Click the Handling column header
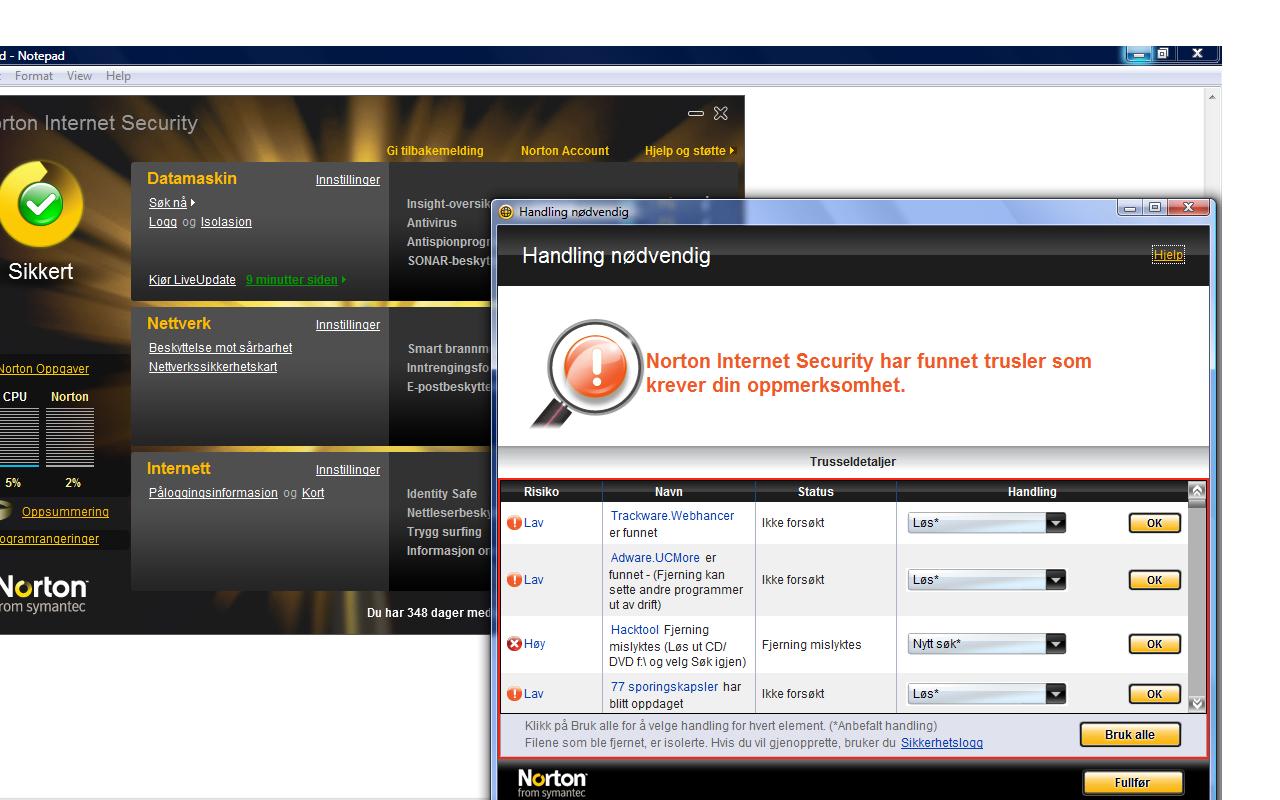The height and width of the screenshot is (800, 1280). pos(1032,491)
